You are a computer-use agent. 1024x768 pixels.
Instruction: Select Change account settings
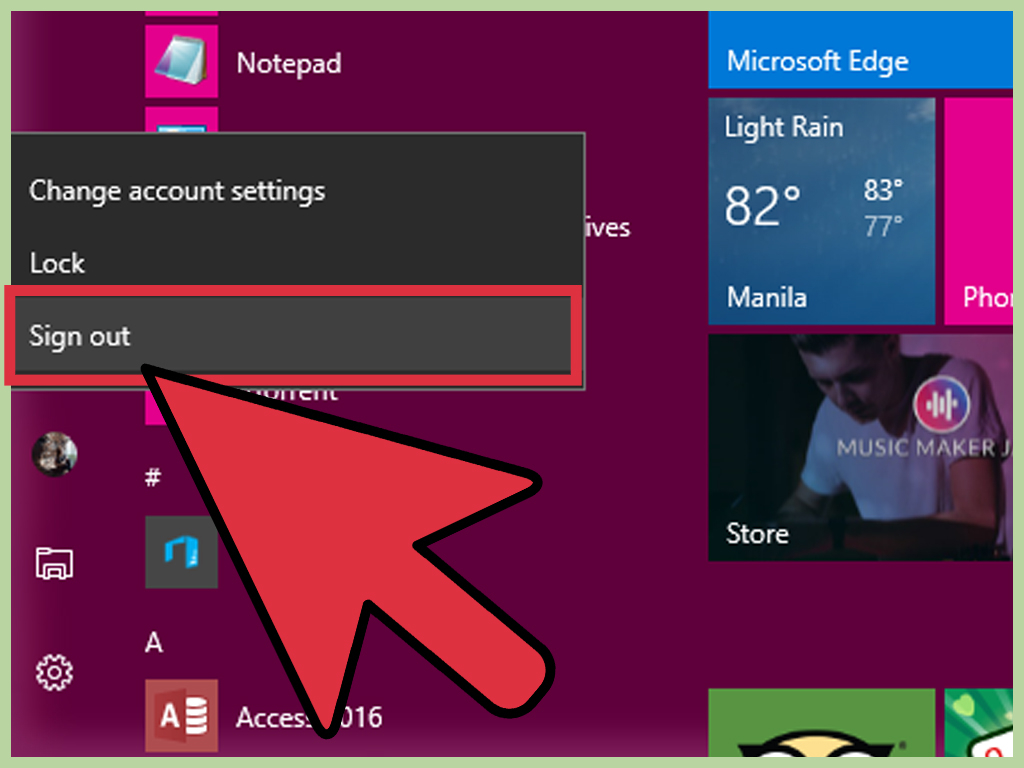(x=177, y=191)
